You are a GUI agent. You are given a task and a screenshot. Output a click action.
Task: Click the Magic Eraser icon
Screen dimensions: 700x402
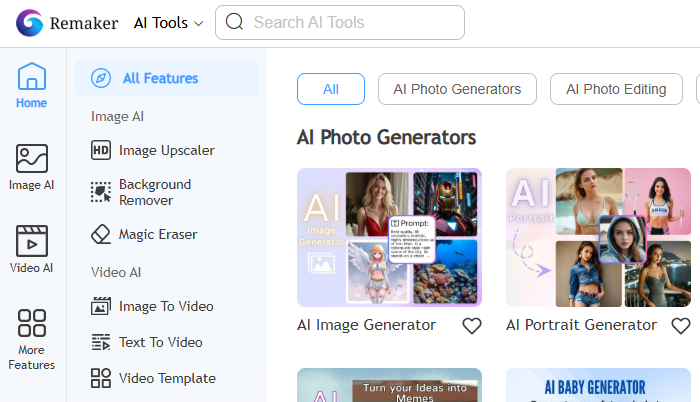[x=101, y=234]
